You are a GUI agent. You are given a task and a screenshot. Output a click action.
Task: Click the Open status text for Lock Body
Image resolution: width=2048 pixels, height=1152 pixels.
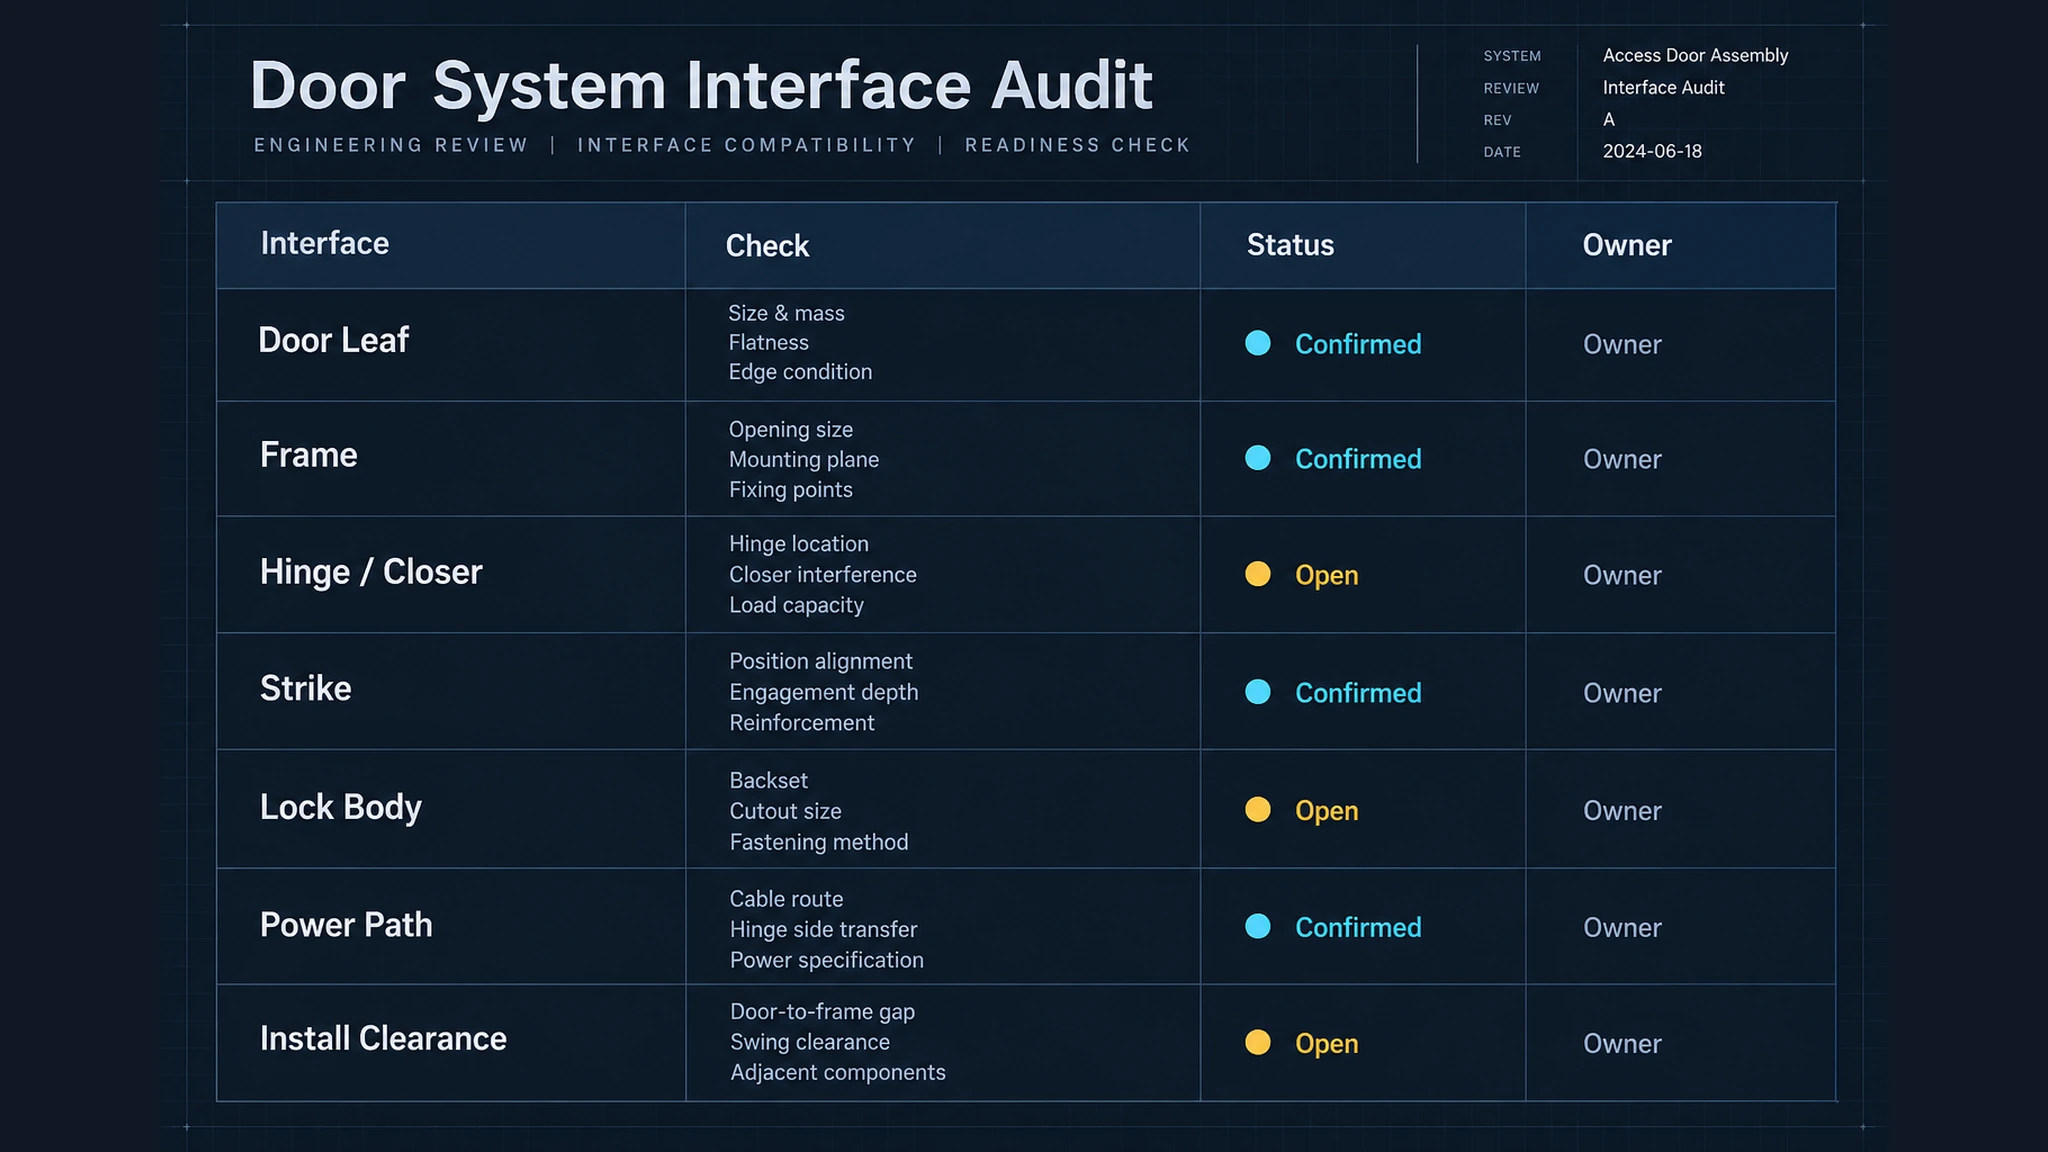[x=1326, y=811]
